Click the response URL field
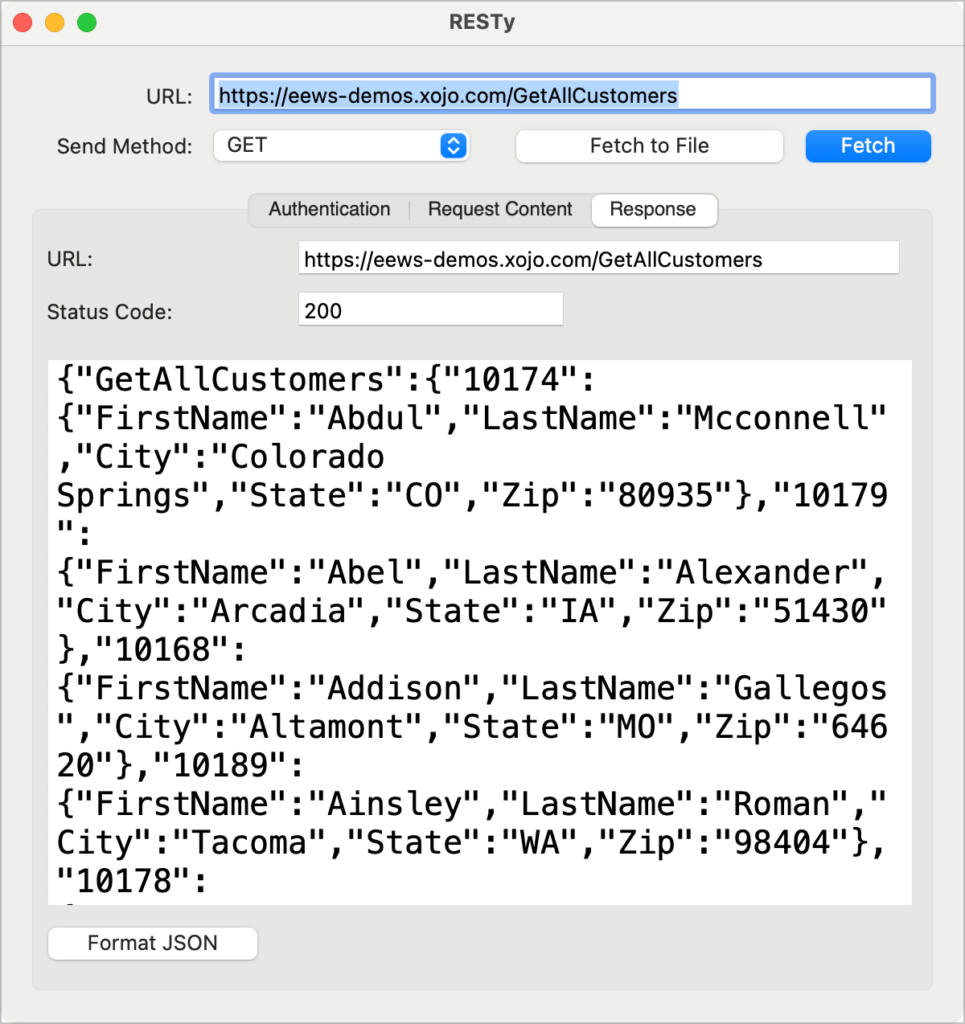Screen dimensions: 965x1024 point(598,257)
